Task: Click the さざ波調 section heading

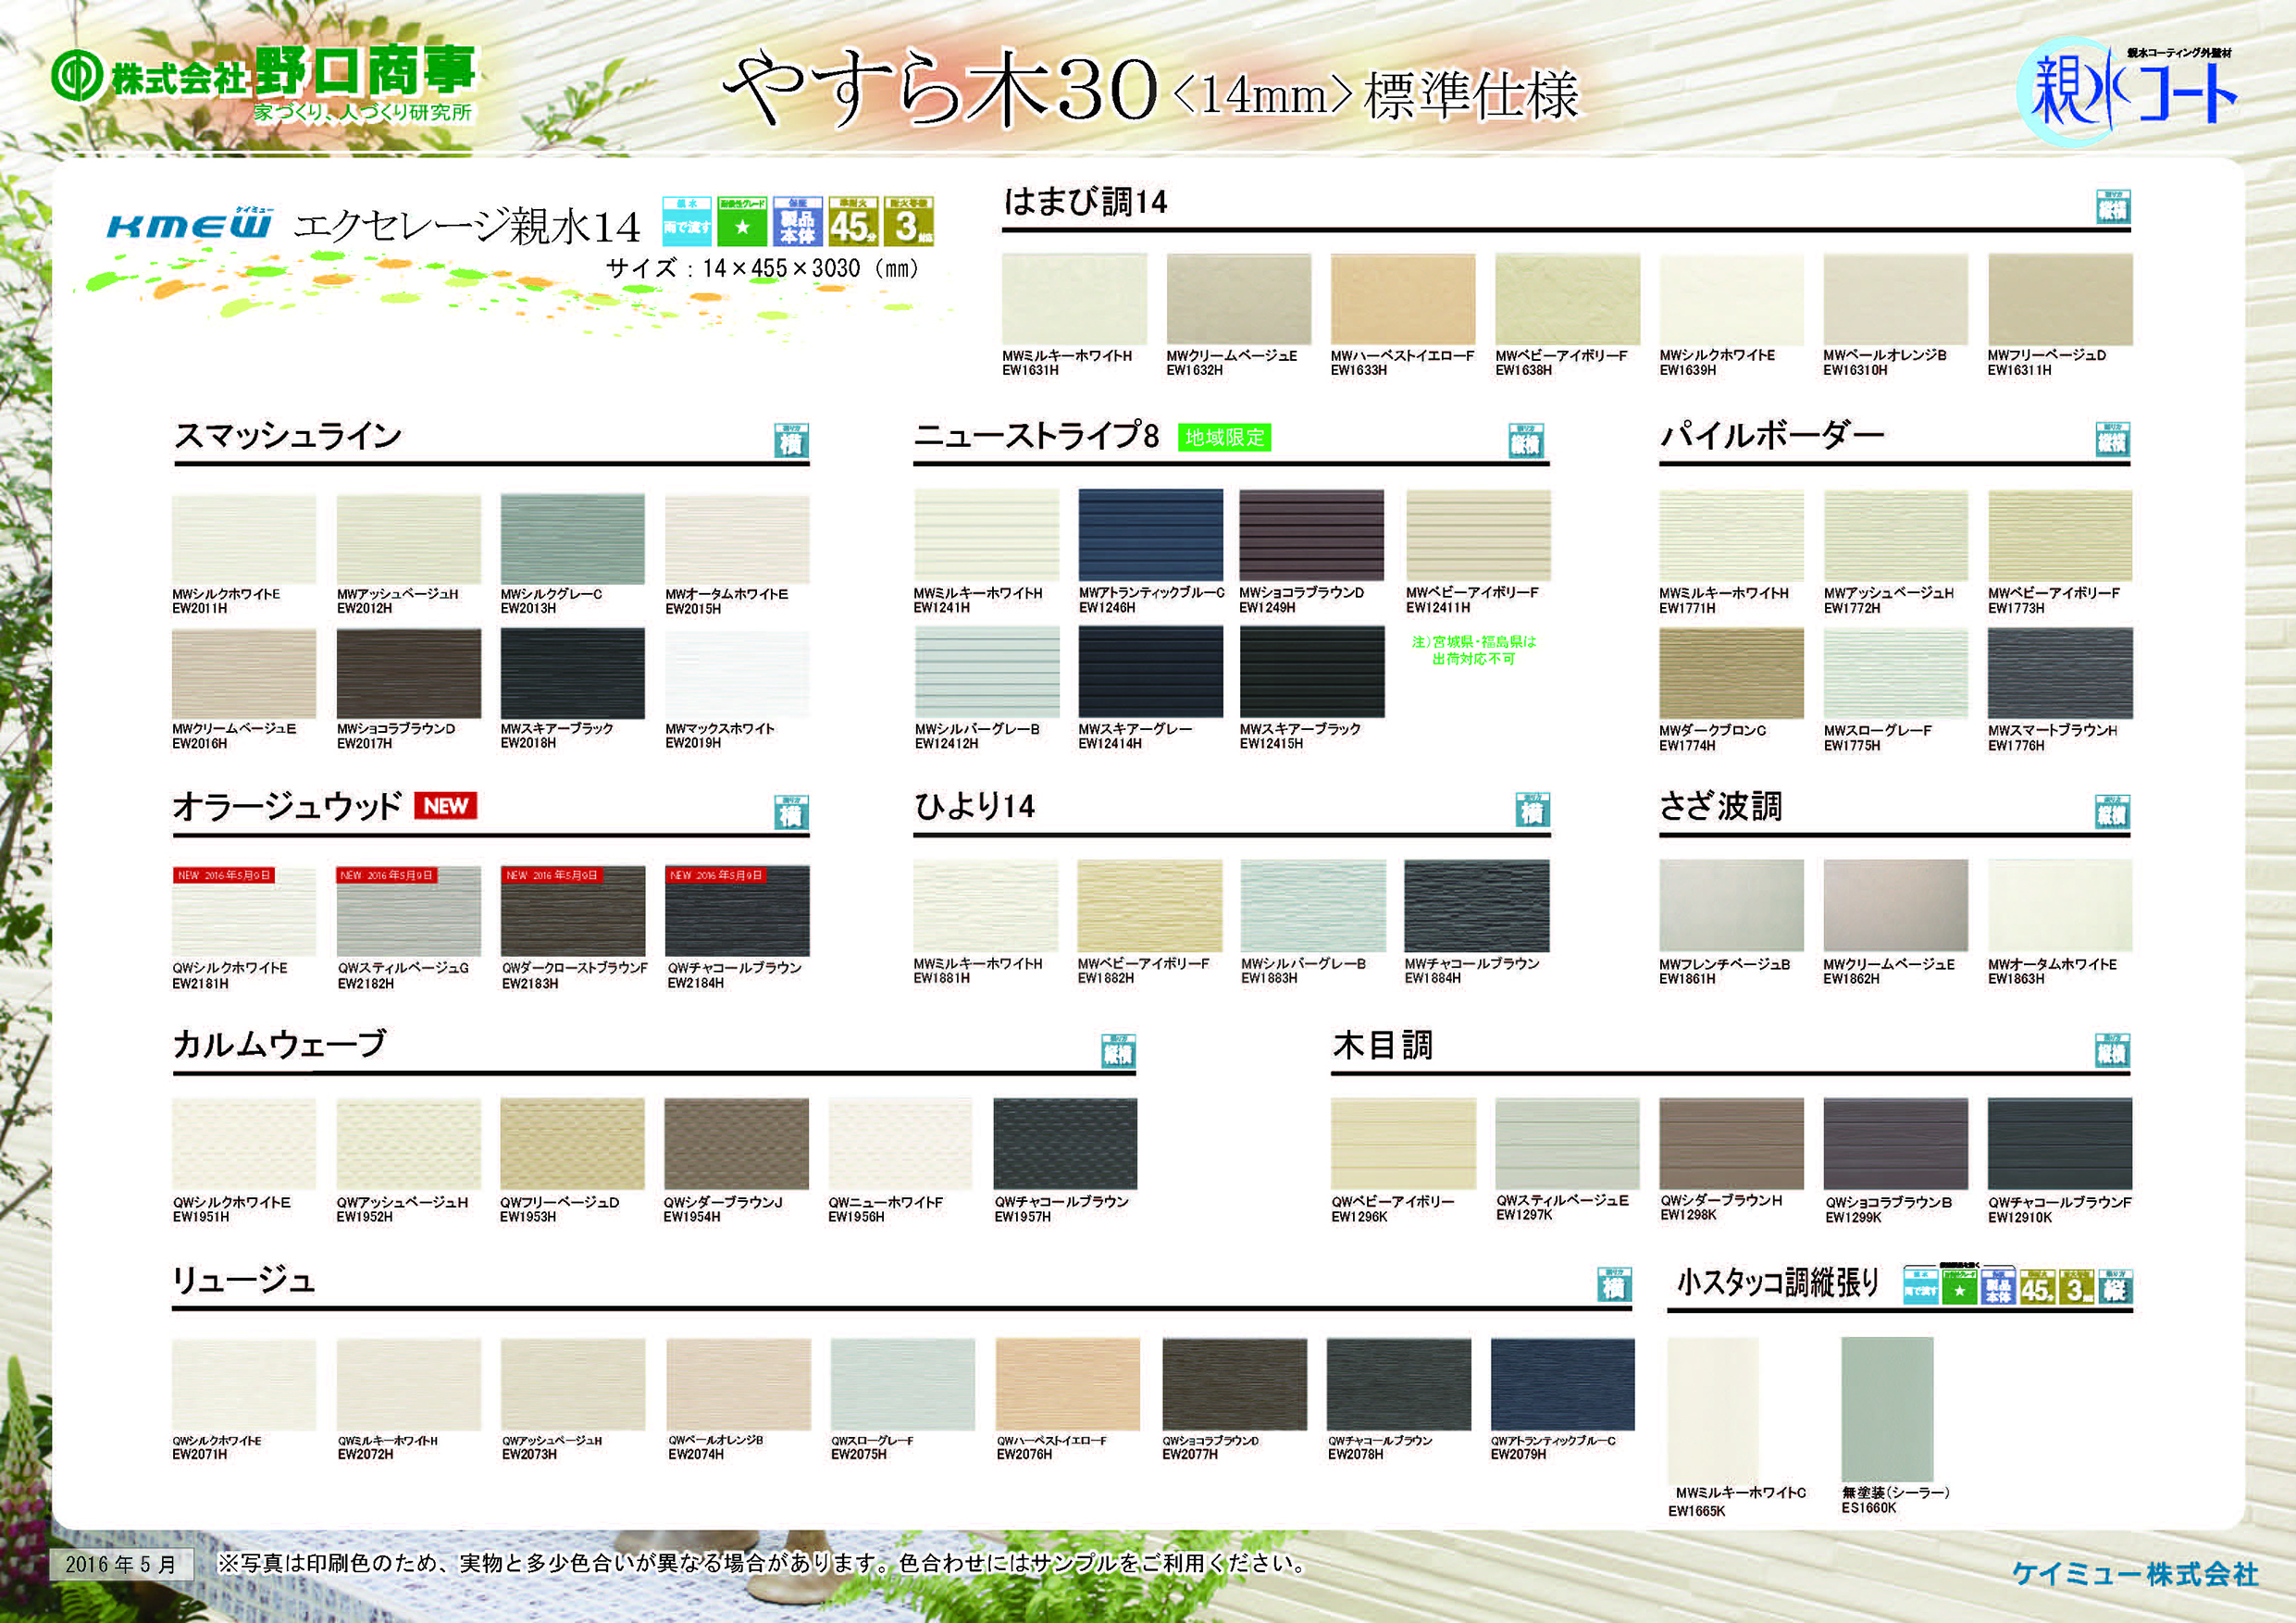Action: (x=1720, y=806)
